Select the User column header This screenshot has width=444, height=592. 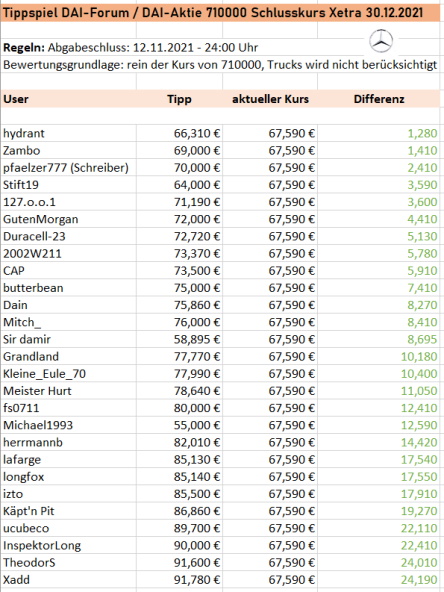[16, 99]
